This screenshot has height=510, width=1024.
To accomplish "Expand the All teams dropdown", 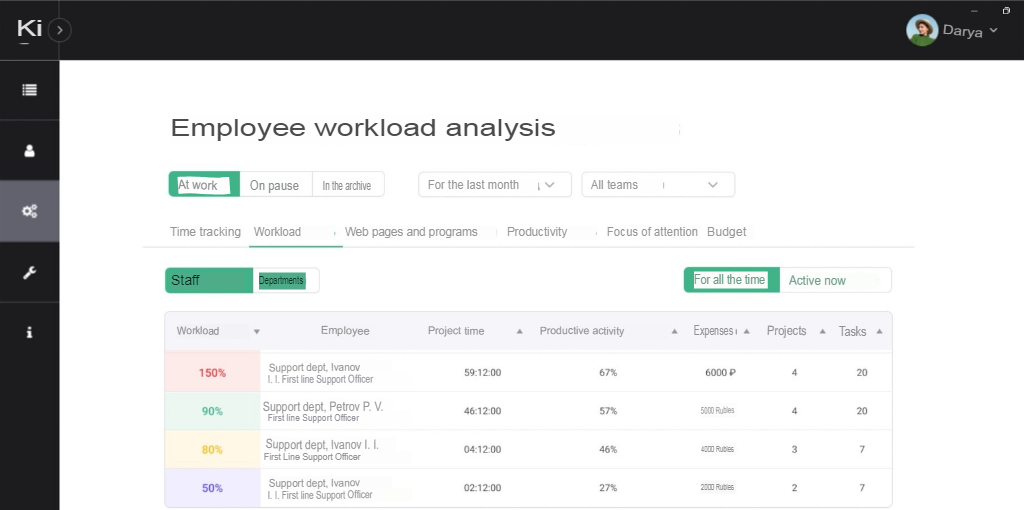I will 657,185.
